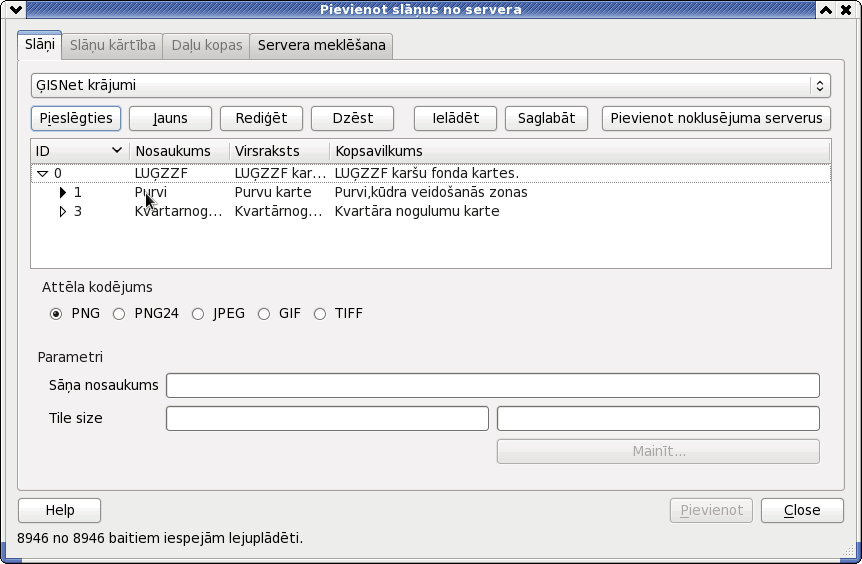Select the LUĢZZF layer name

coord(161,174)
